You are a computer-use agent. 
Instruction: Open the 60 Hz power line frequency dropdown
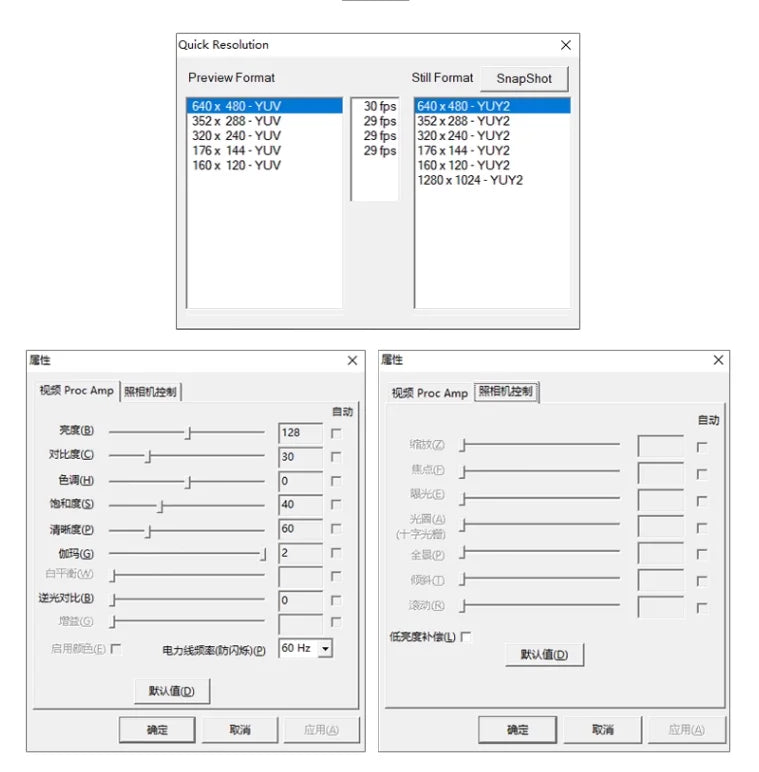[325, 648]
